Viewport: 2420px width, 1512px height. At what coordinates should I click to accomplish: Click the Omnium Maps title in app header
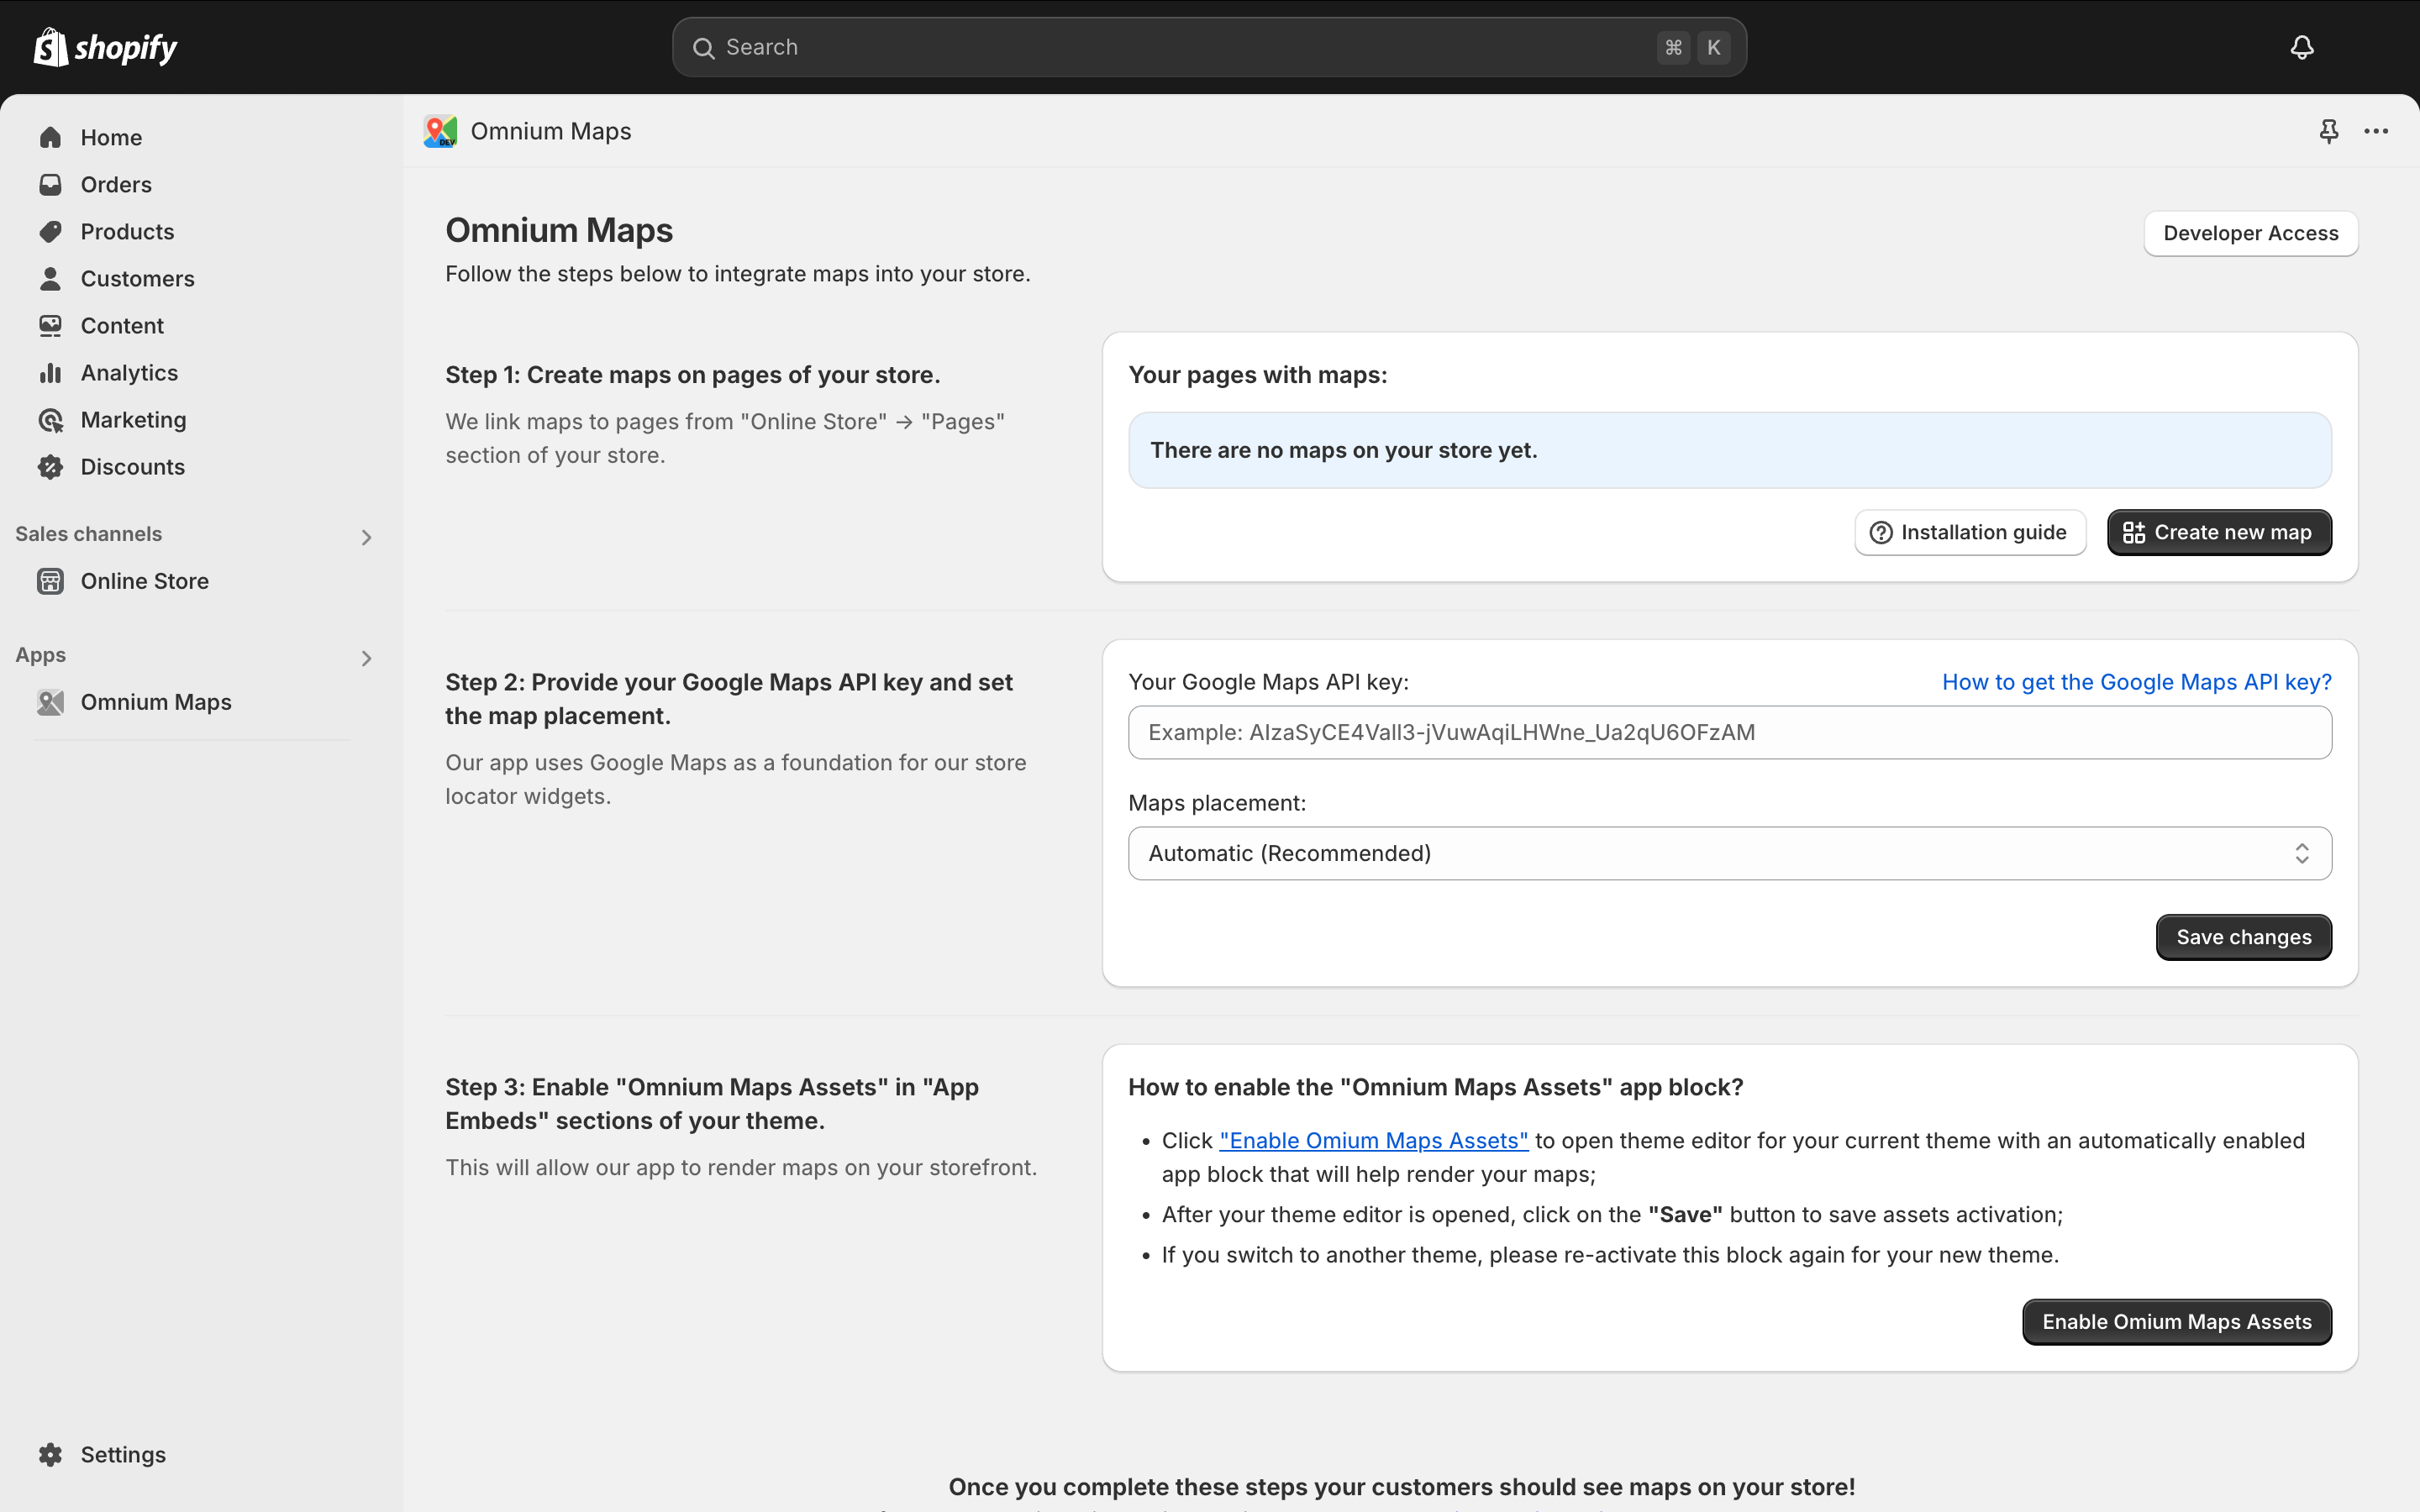tap(550, 131)
